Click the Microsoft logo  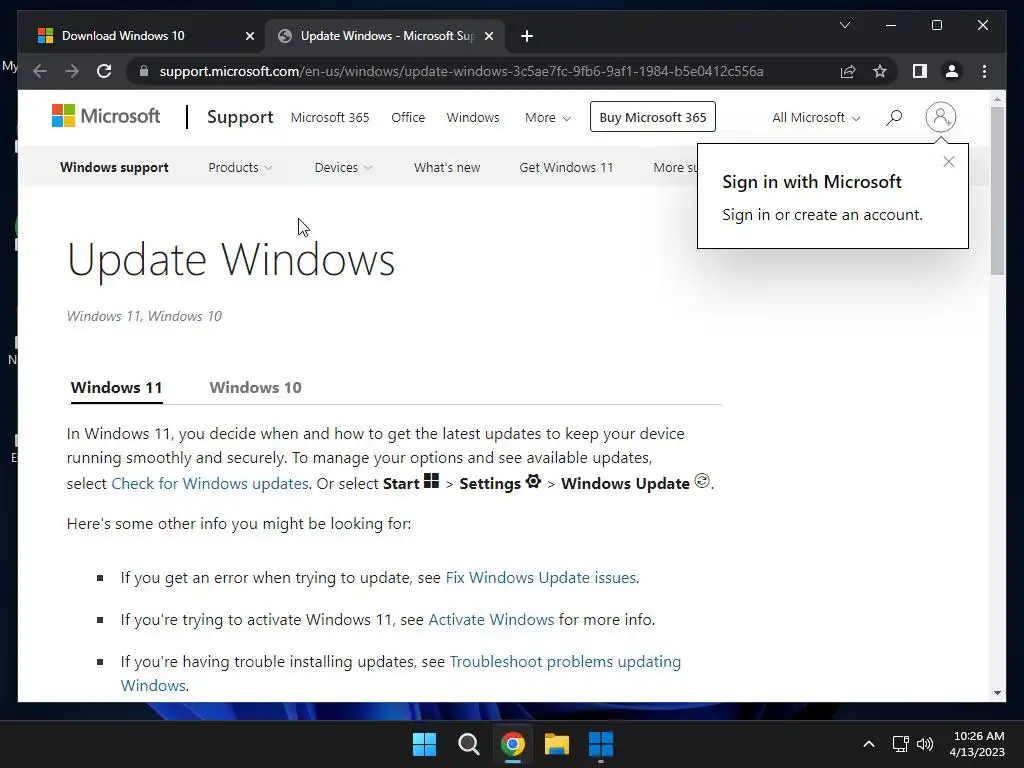point(106,116)
